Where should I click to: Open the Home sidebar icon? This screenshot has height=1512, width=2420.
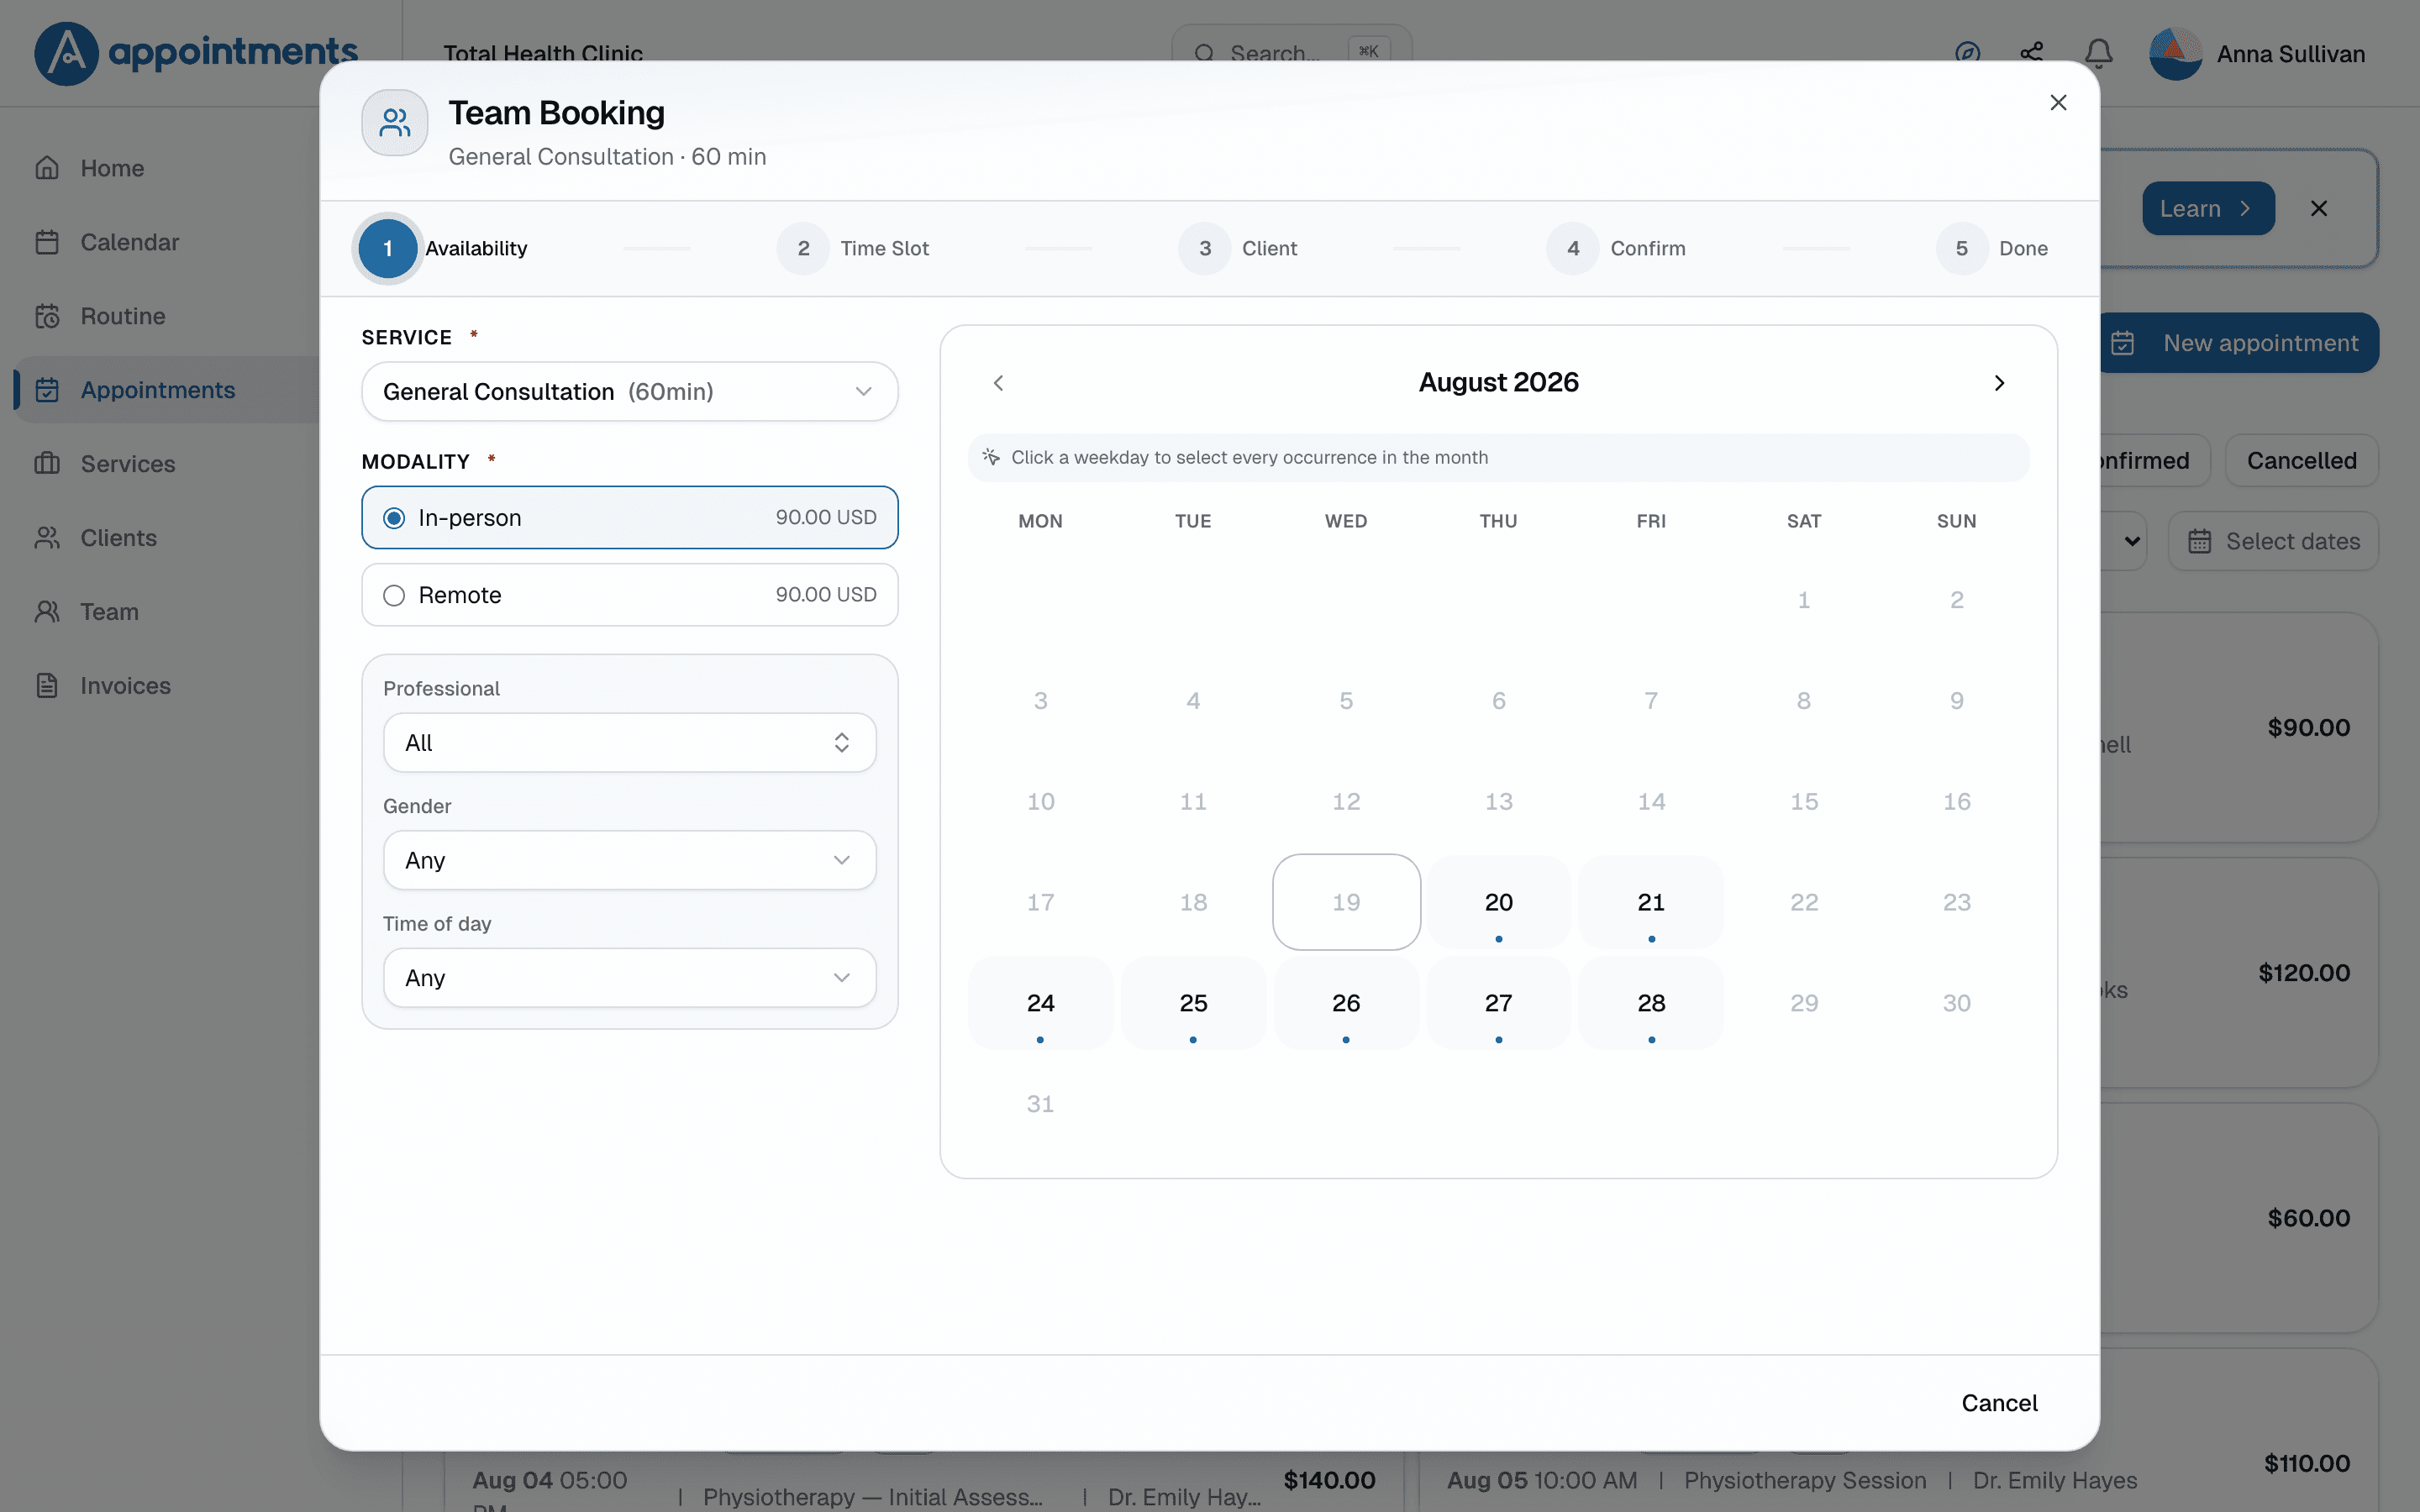click(47, 168)
